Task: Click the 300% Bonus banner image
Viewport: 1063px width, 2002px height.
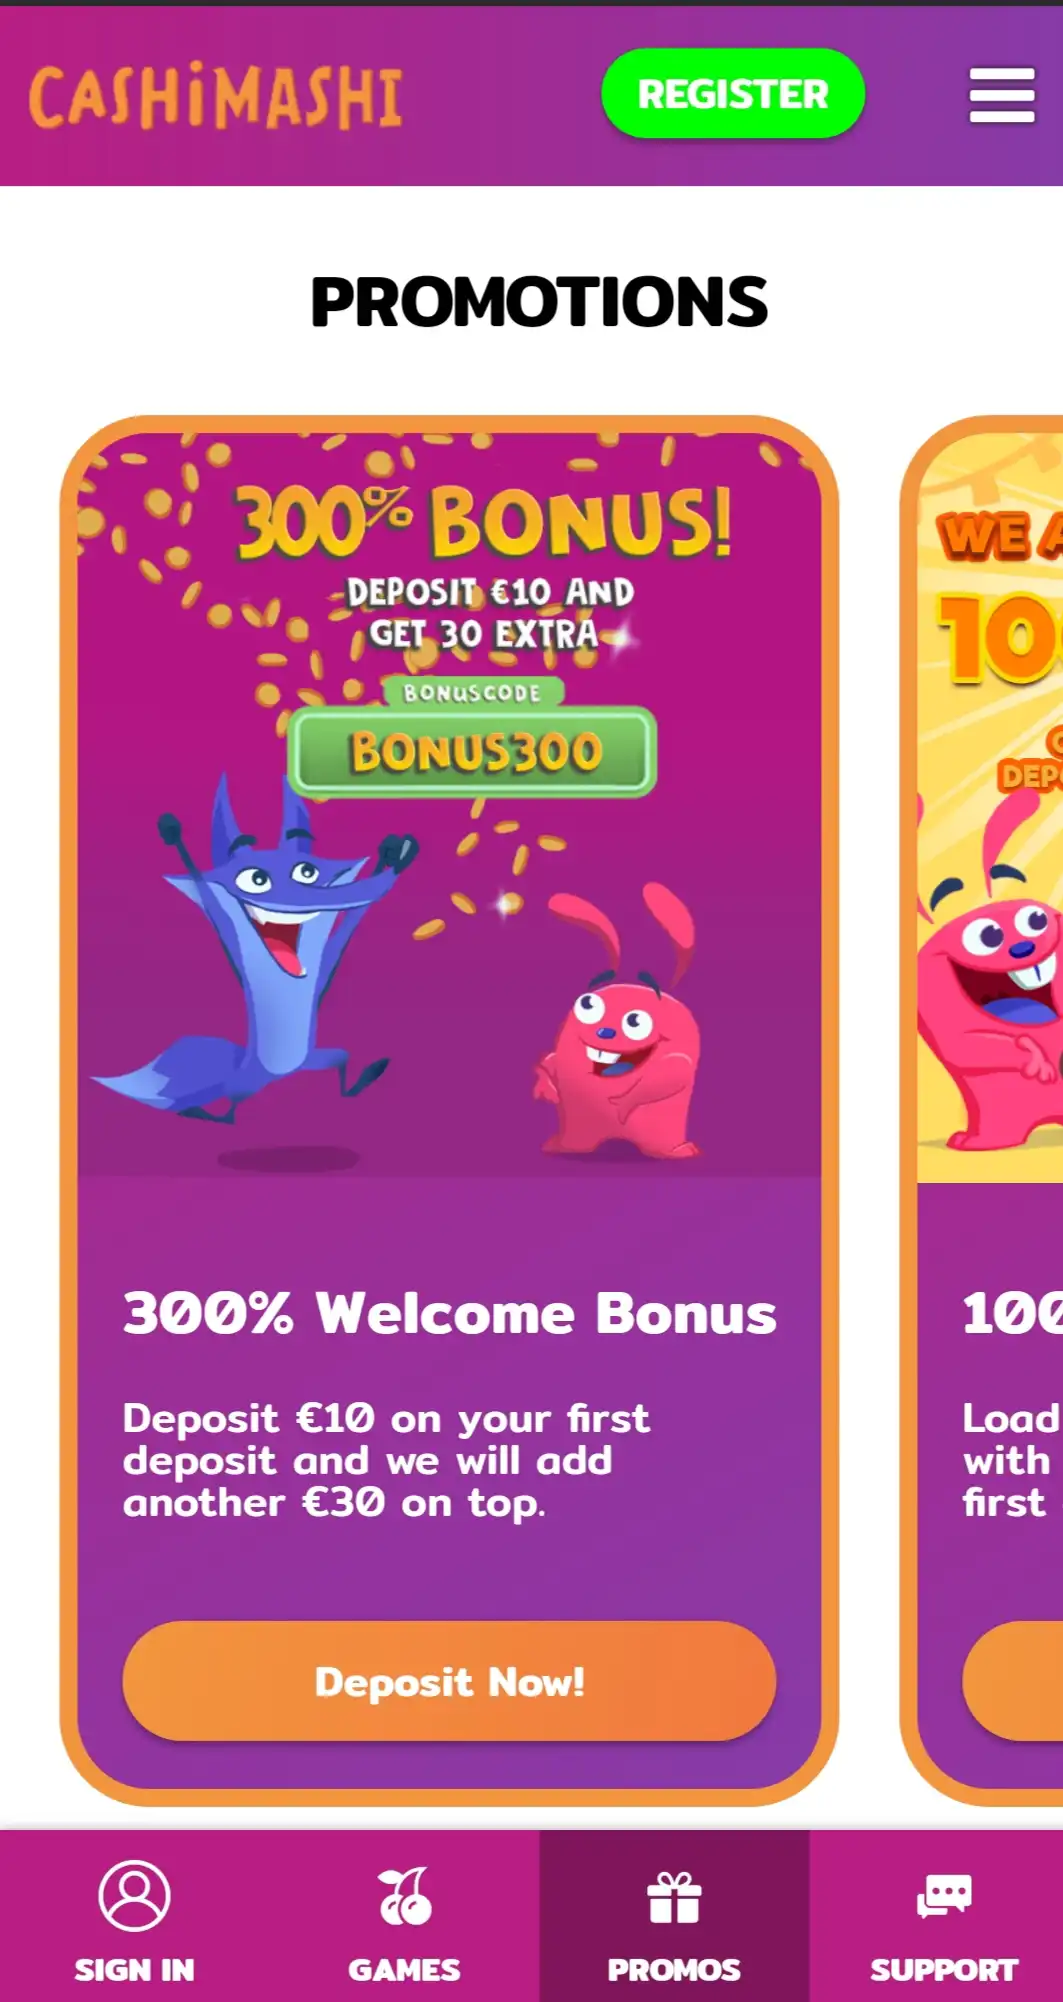Action: [x=449, y=805]
